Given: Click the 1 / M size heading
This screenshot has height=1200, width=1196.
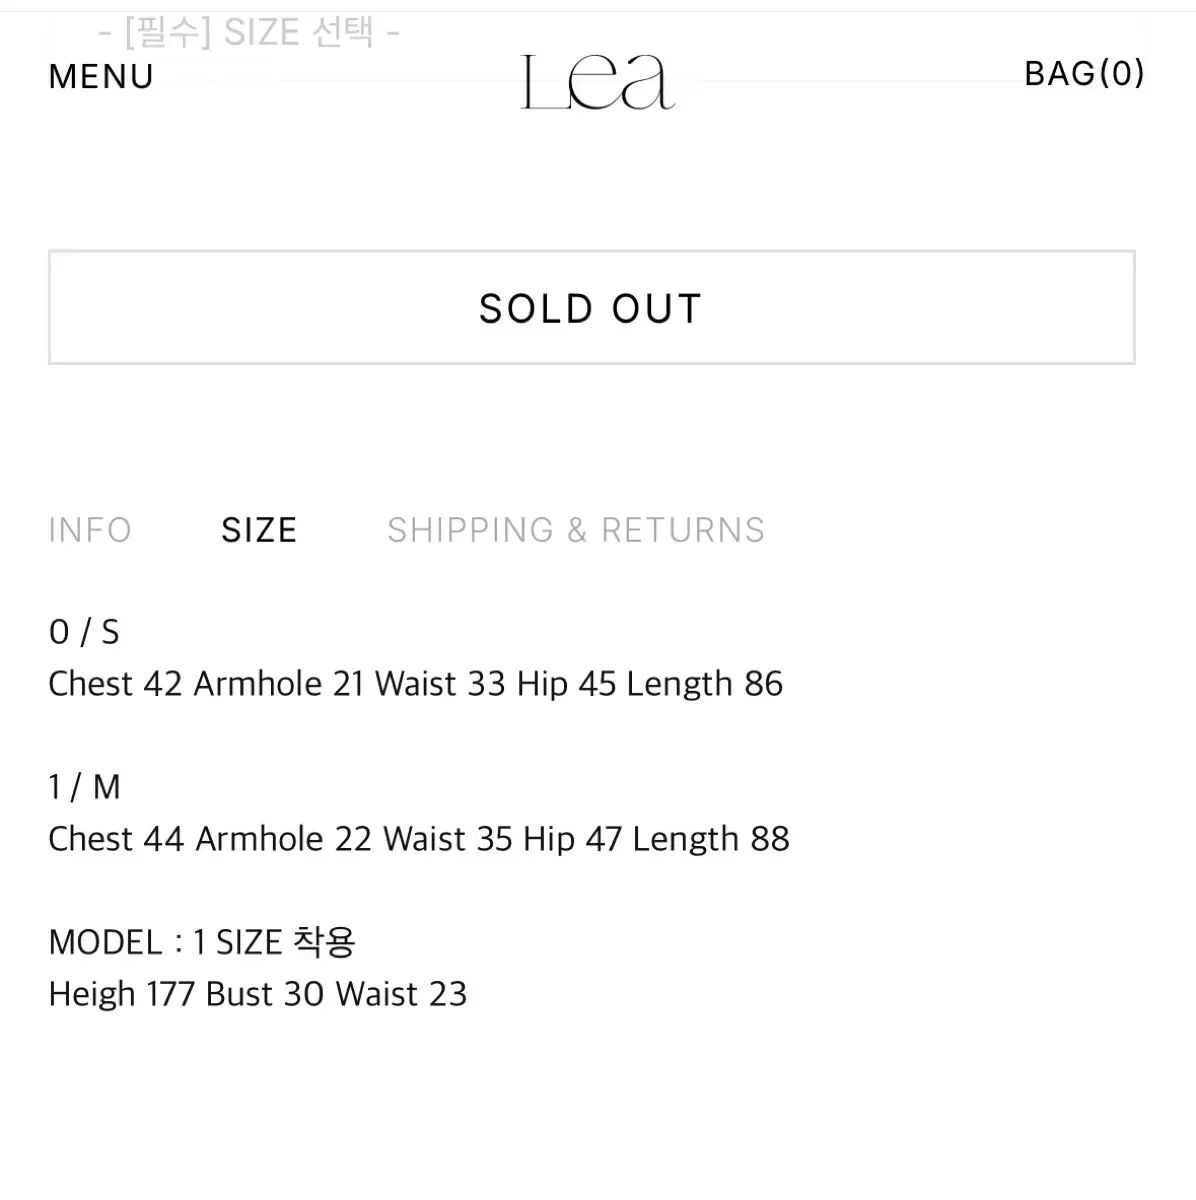Looking at the screenshot, I should coord(85,787).
